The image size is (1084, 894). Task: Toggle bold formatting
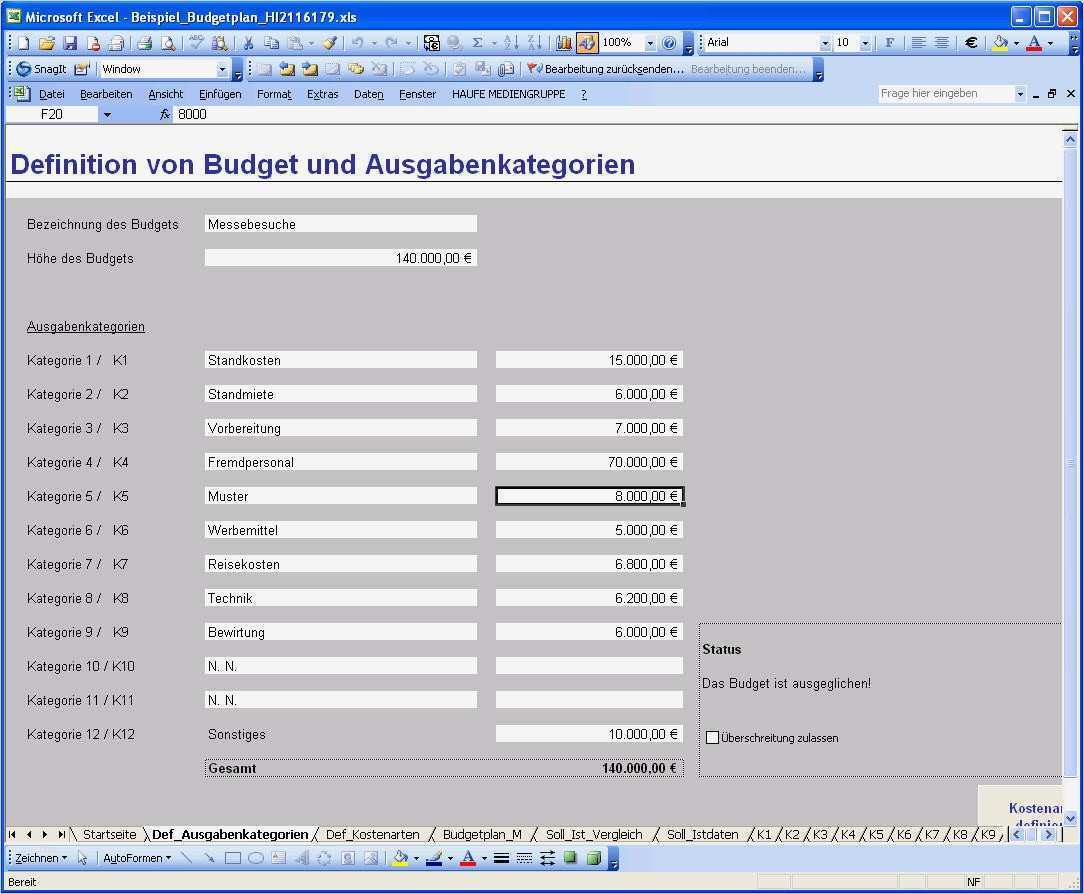coord(888,42)
